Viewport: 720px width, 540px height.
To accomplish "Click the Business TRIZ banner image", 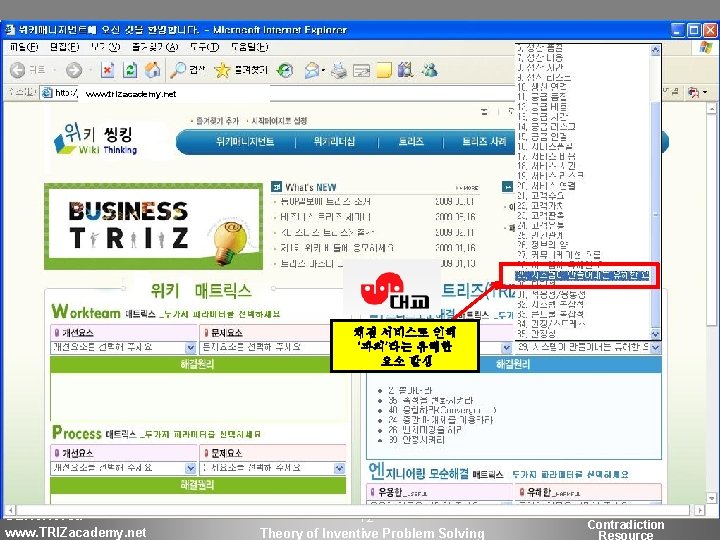I will click(153, 226).
